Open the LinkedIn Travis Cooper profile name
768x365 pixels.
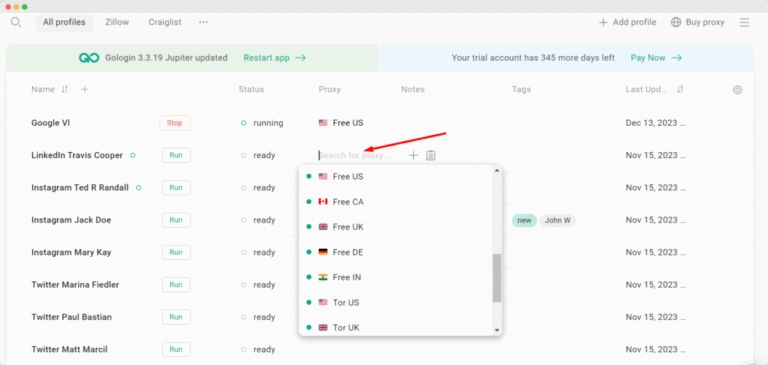click(x=77, y=155)
